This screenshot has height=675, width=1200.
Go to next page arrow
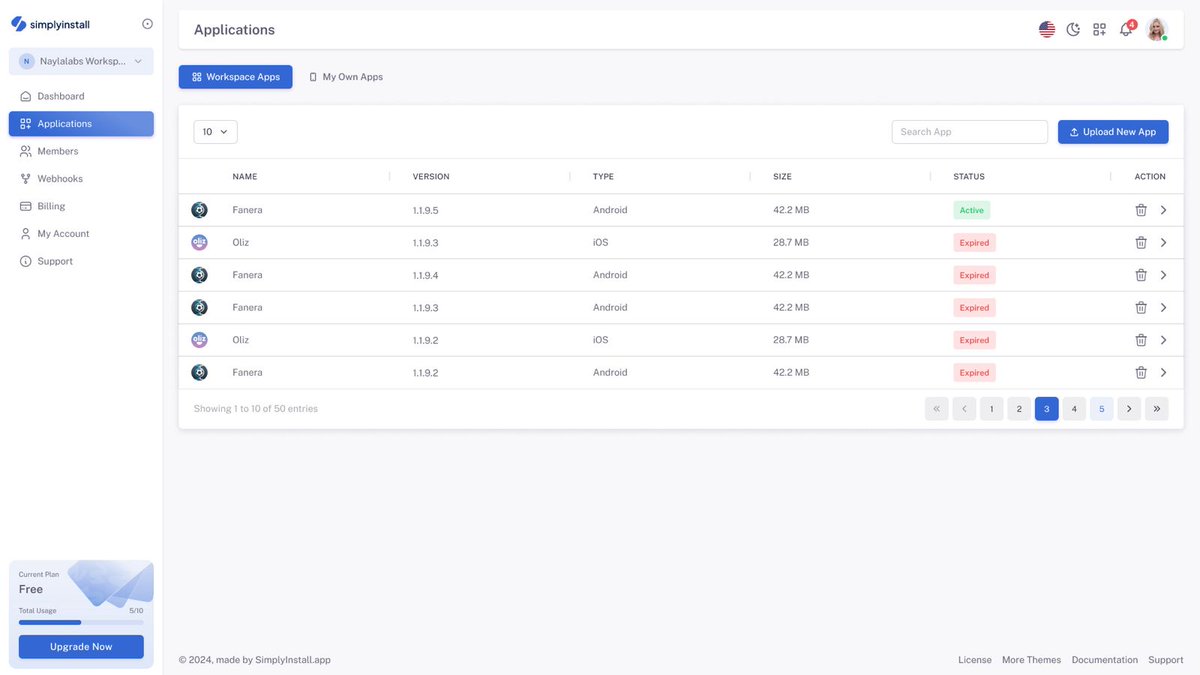[1129, 409]
